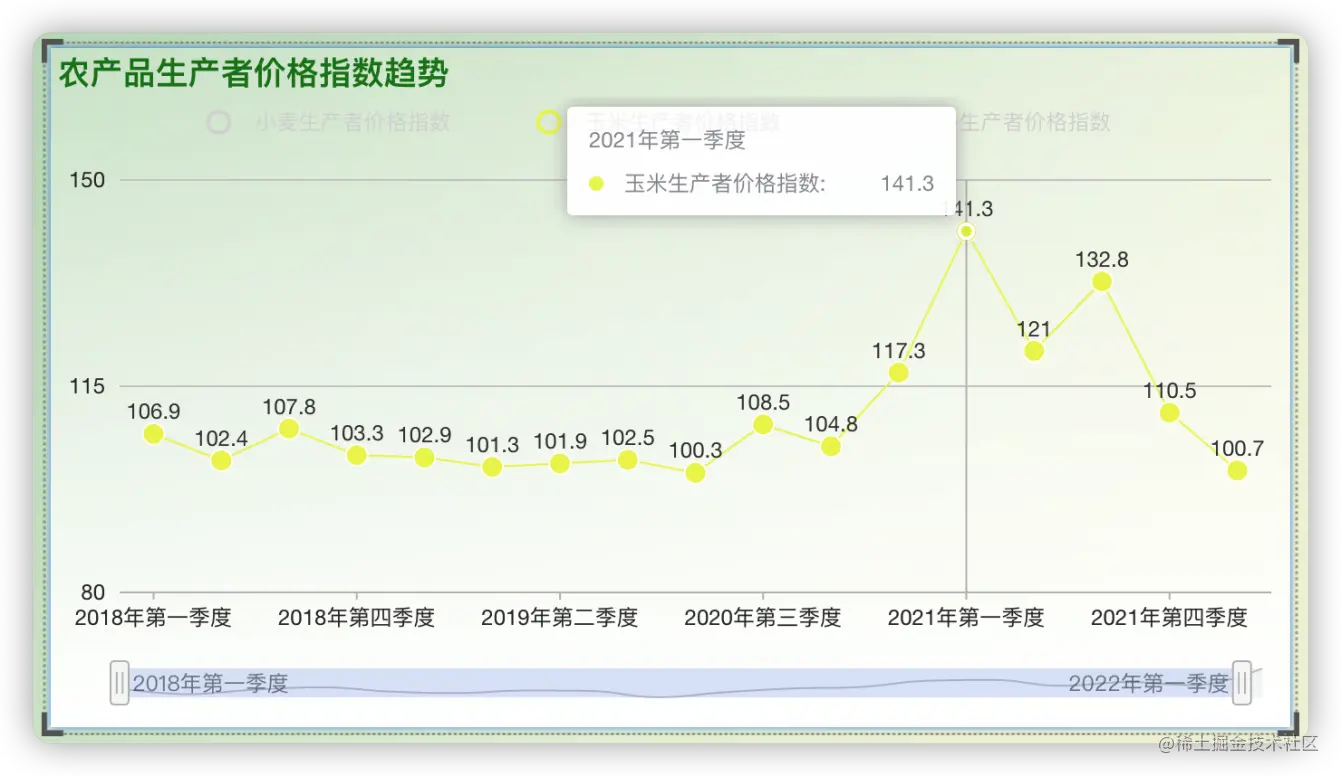Select the data point labeled 106.9
Viewport: 1341px width, 776px height.
tap(154, 434)
